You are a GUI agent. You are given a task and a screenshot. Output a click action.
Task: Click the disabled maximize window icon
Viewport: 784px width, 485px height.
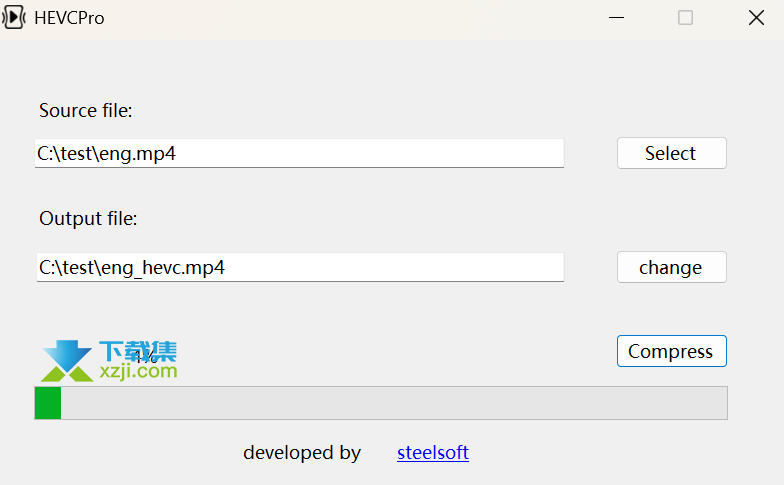pyautogui.click(x=686, y=18)
